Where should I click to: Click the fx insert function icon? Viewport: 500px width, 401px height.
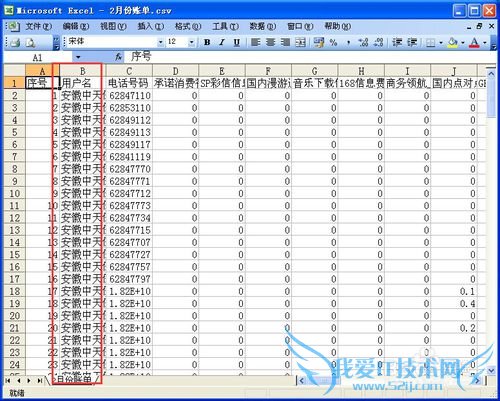pos(118,57)
